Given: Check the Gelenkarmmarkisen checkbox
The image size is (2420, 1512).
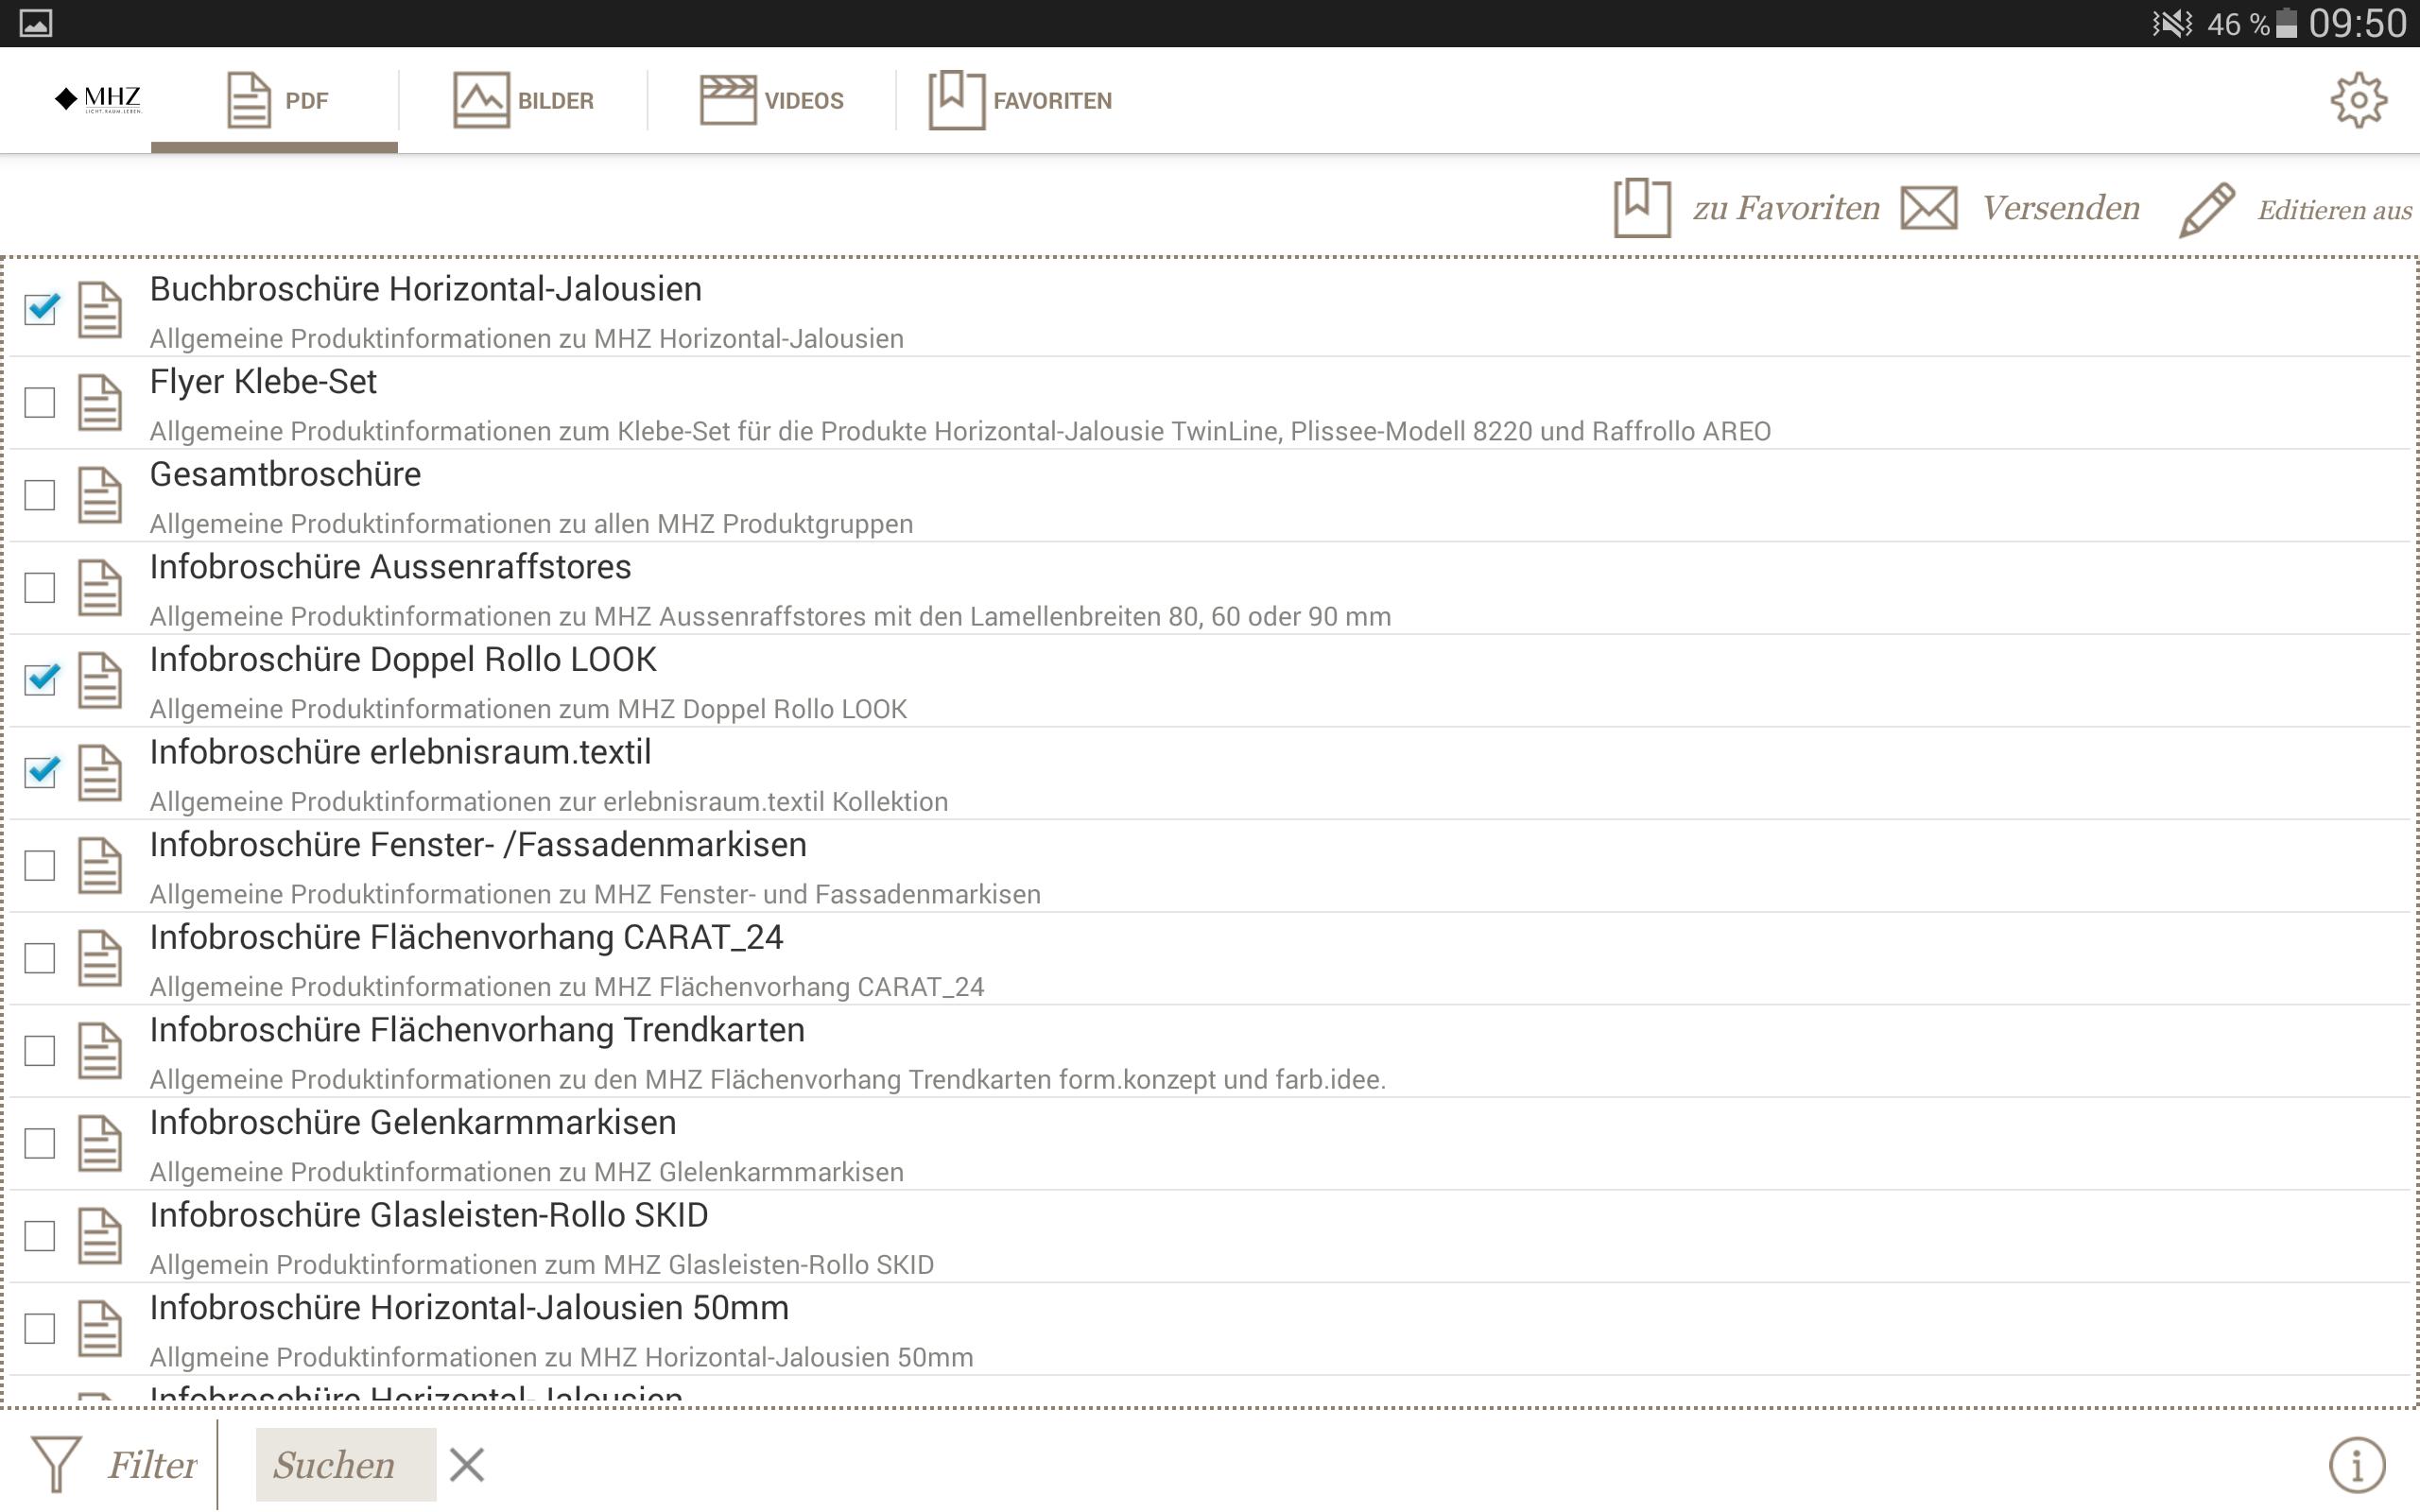Looking at the screenshot, I should [x=40, y=1143].
